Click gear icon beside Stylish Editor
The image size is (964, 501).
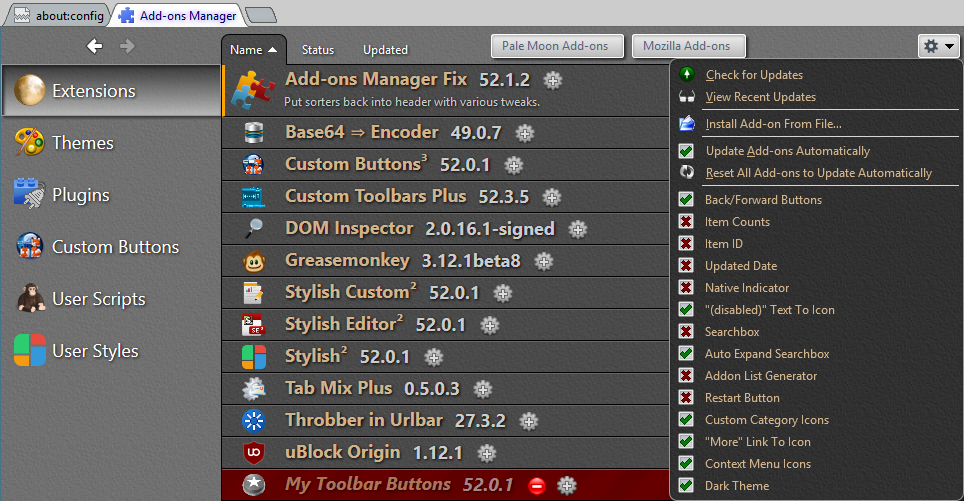pos(489,325)
